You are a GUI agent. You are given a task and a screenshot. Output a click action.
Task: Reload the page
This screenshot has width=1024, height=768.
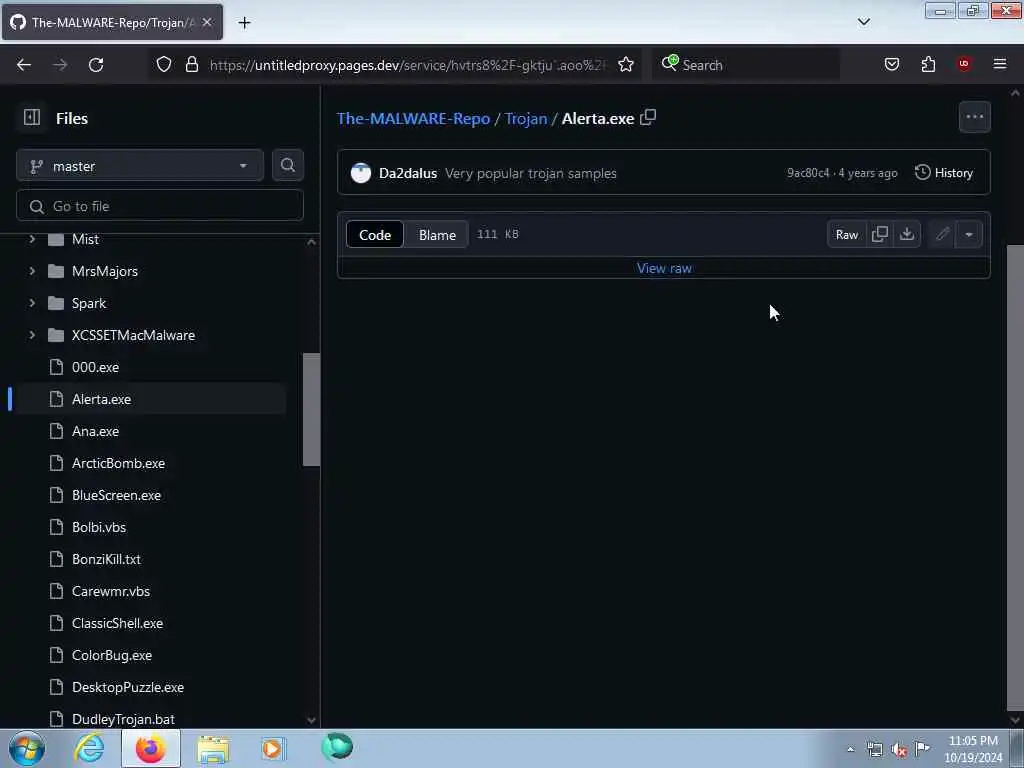[96, 65]
